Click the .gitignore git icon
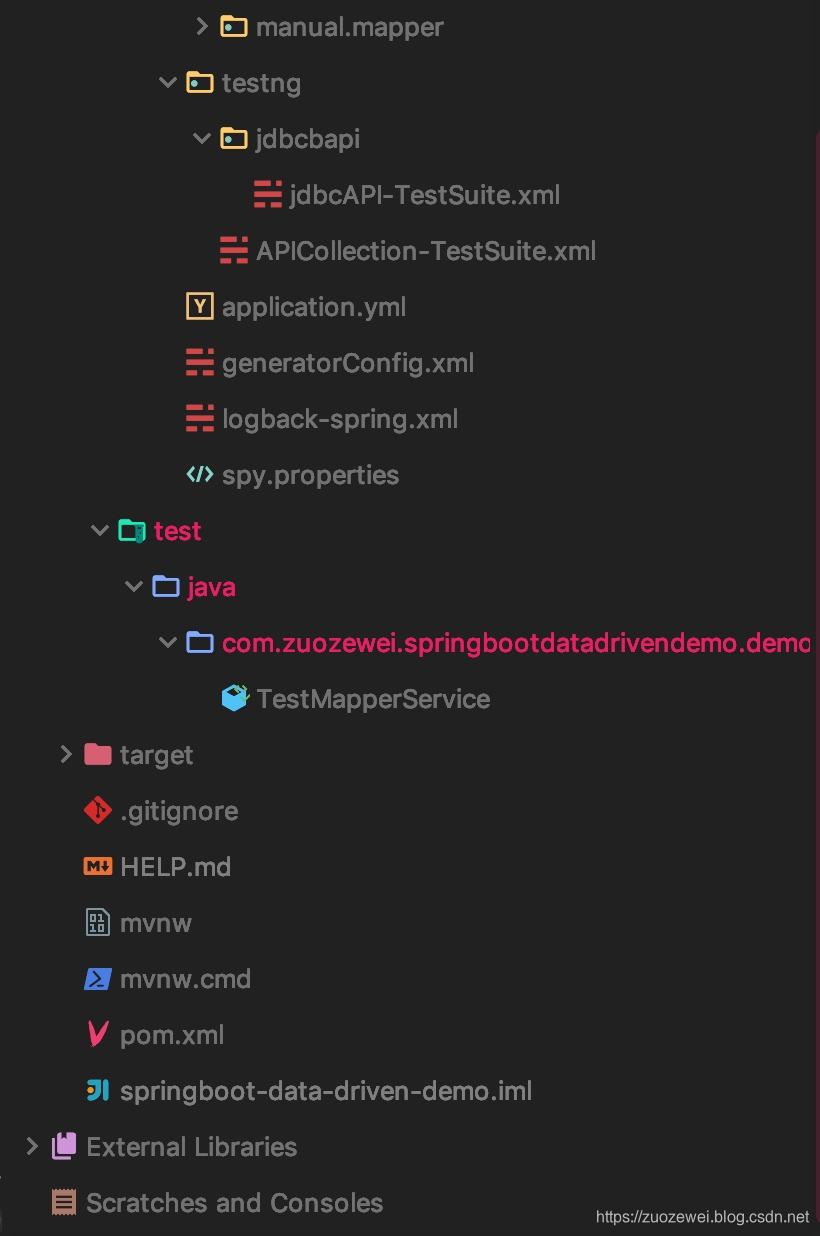The image size is (820, 1236). (x=97, y=810)
